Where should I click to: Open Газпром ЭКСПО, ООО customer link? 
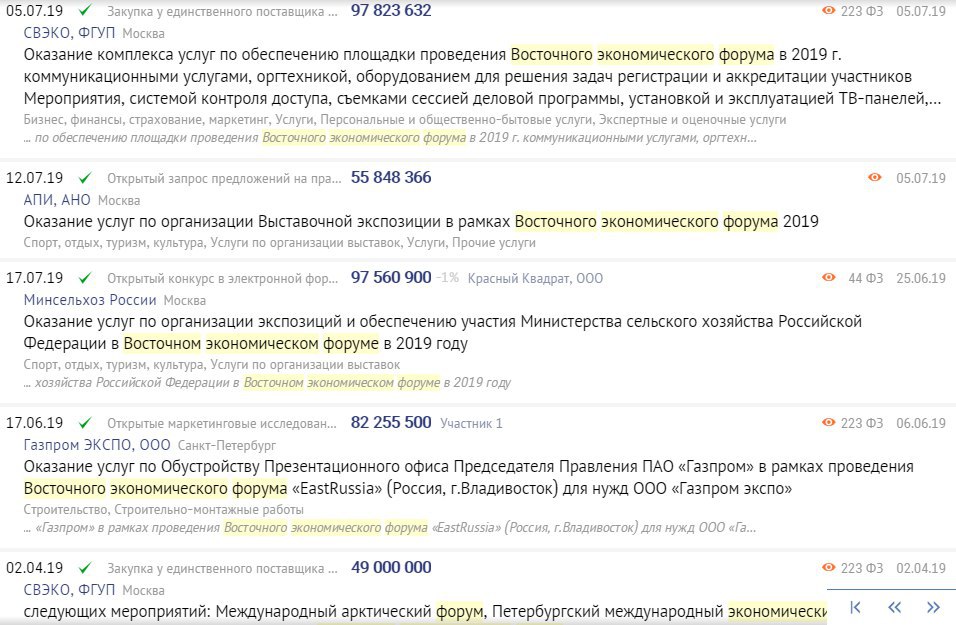(97, 445)
